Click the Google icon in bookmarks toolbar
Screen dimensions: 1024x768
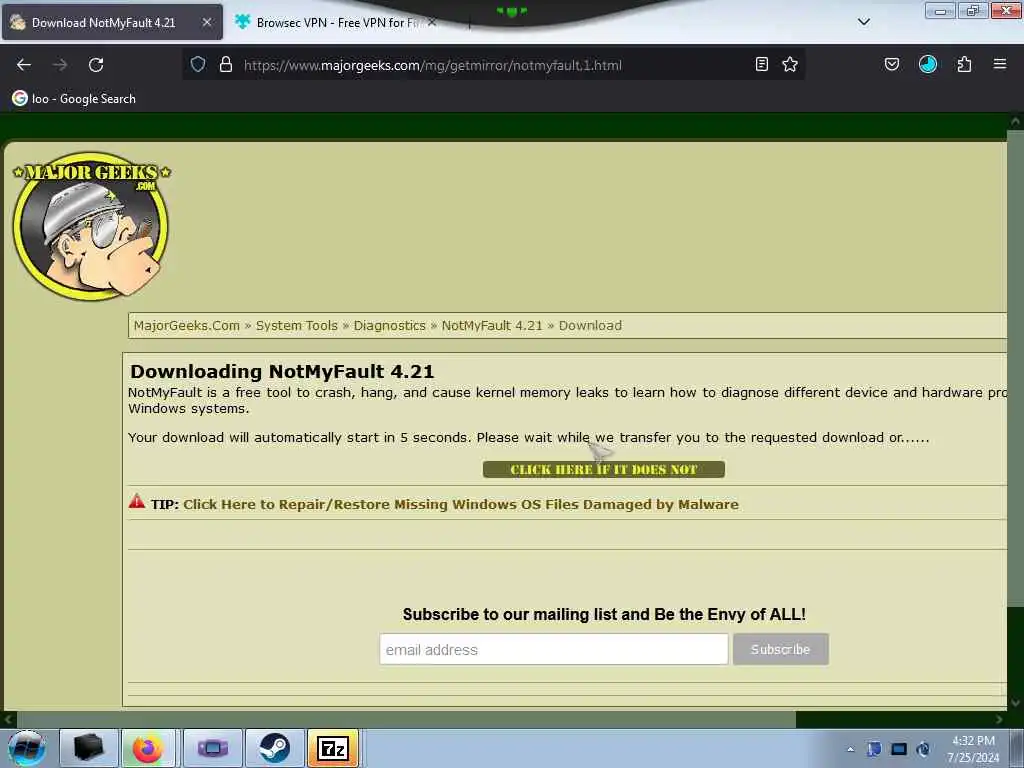pyautogui.click(x=20, y=99)
